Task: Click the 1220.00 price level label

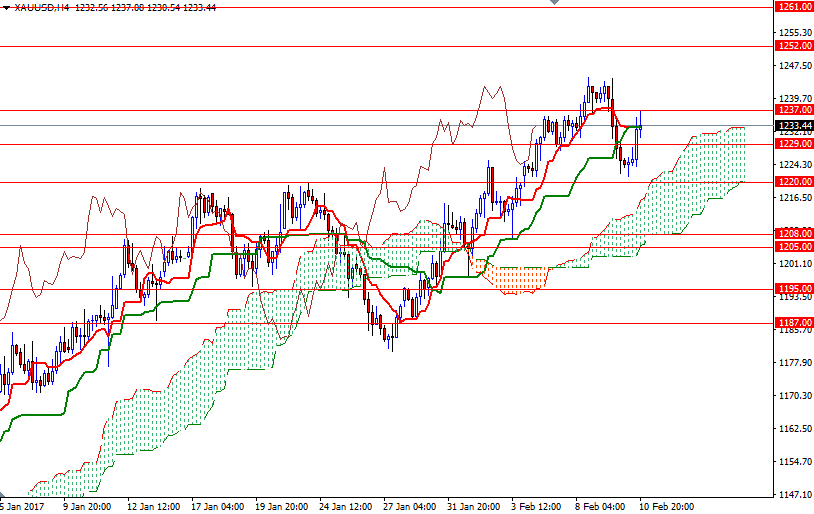Action: point(794,182)
